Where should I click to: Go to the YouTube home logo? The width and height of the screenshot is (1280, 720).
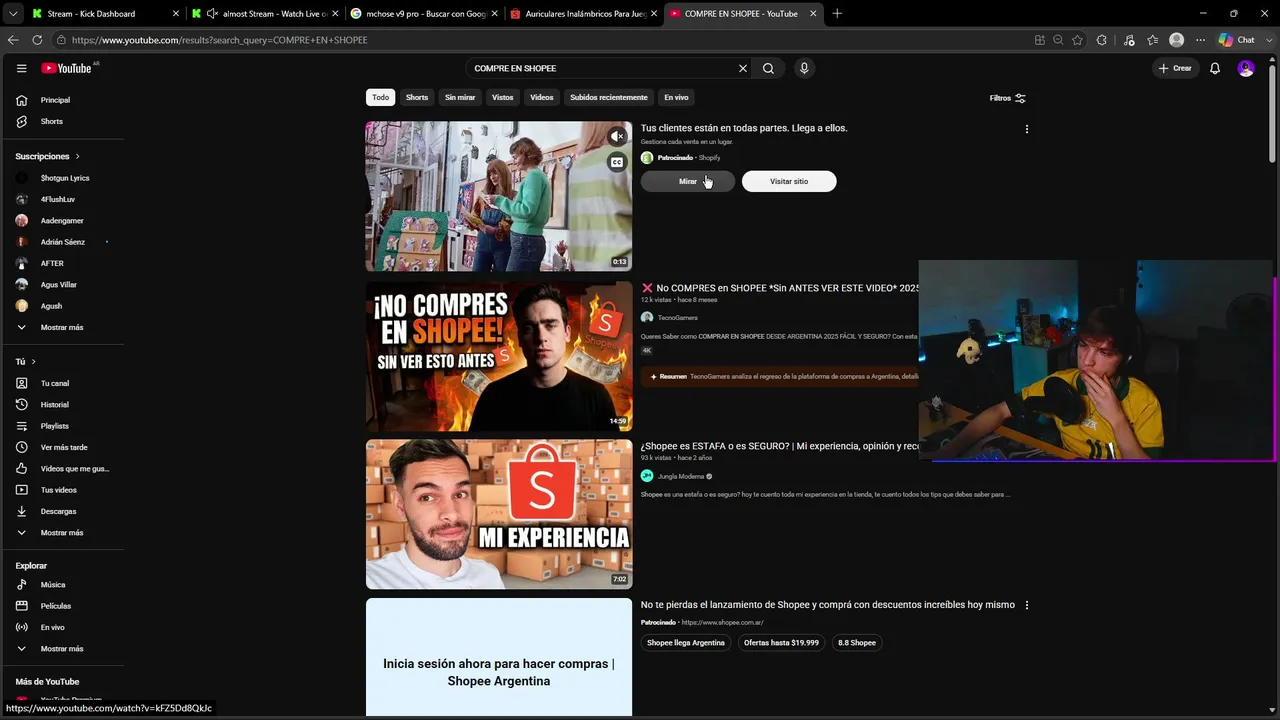coord(67,68)
